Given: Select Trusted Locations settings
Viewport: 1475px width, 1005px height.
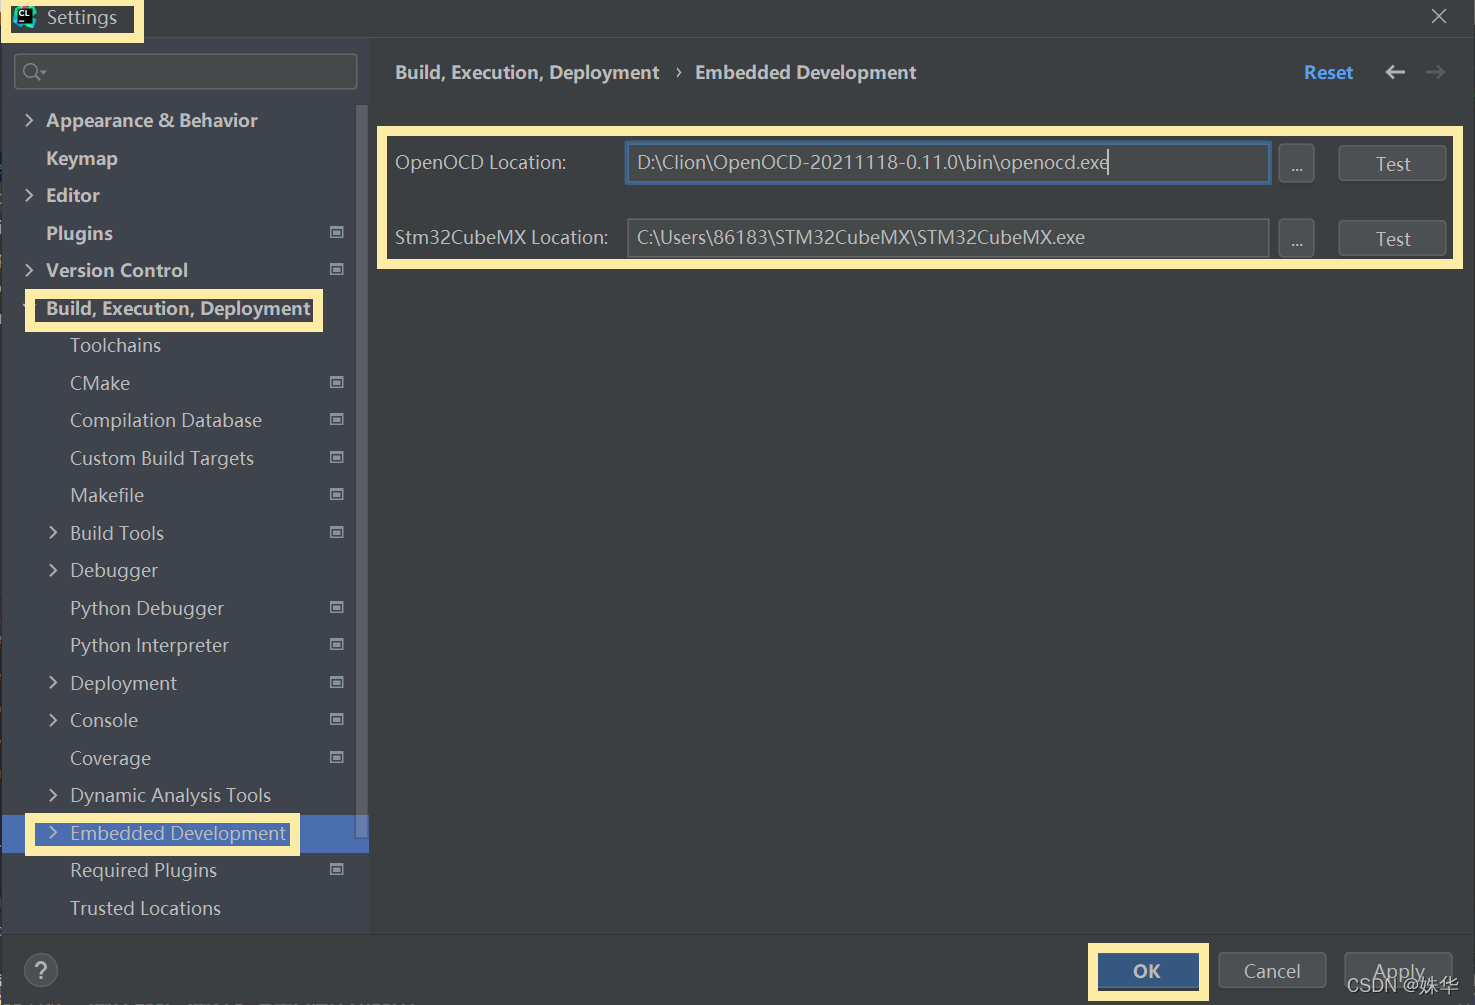Looking at the screenshot, I should (x=145, y=908).
